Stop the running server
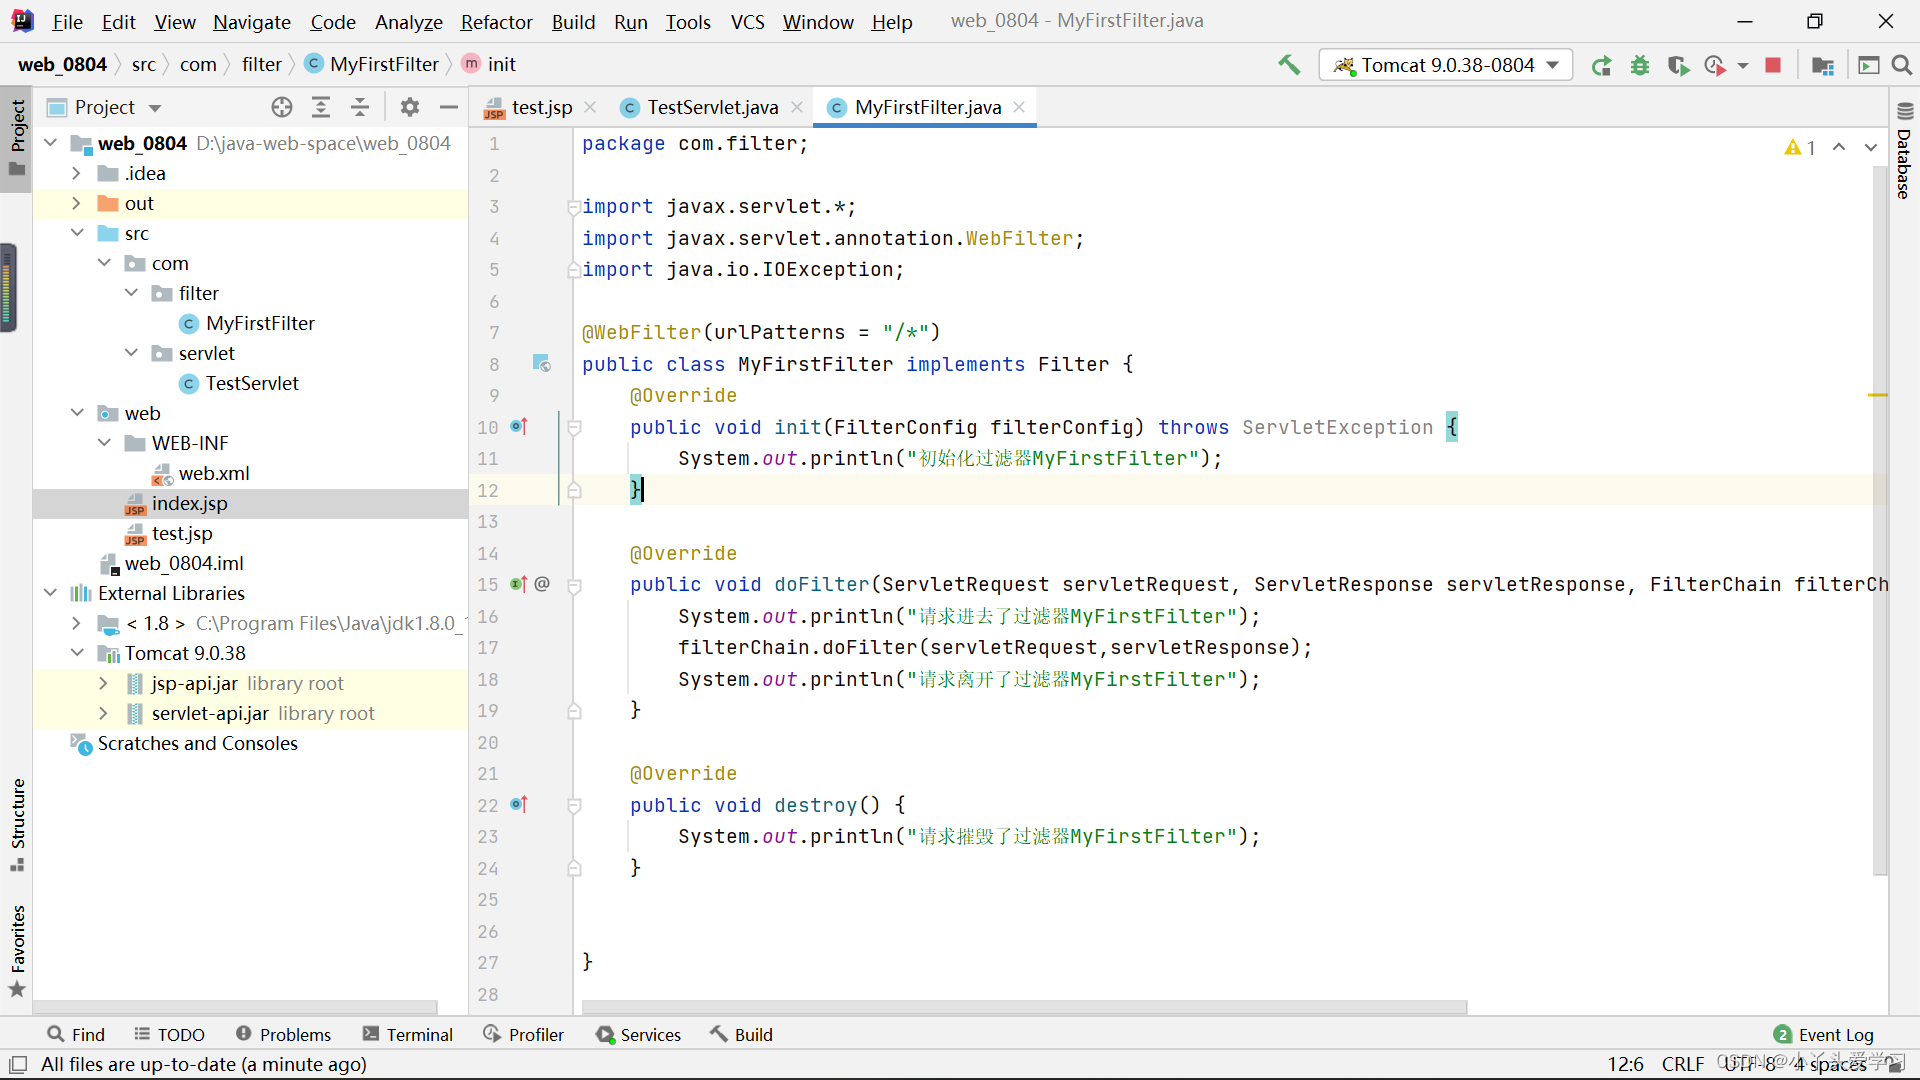 [1773, 65]
